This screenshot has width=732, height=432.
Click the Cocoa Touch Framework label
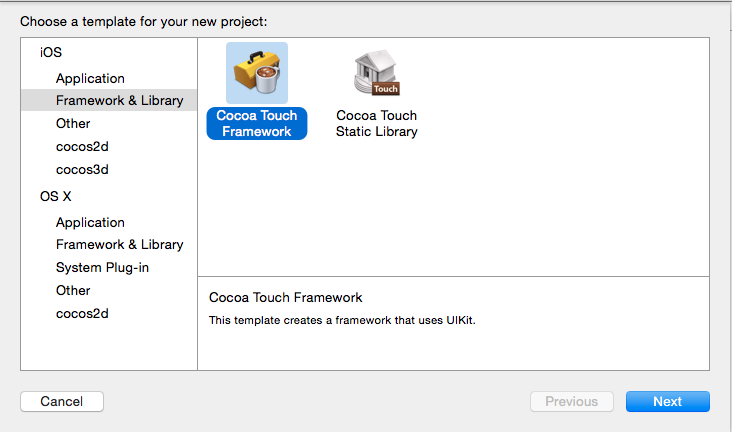(x=257, y=124)
